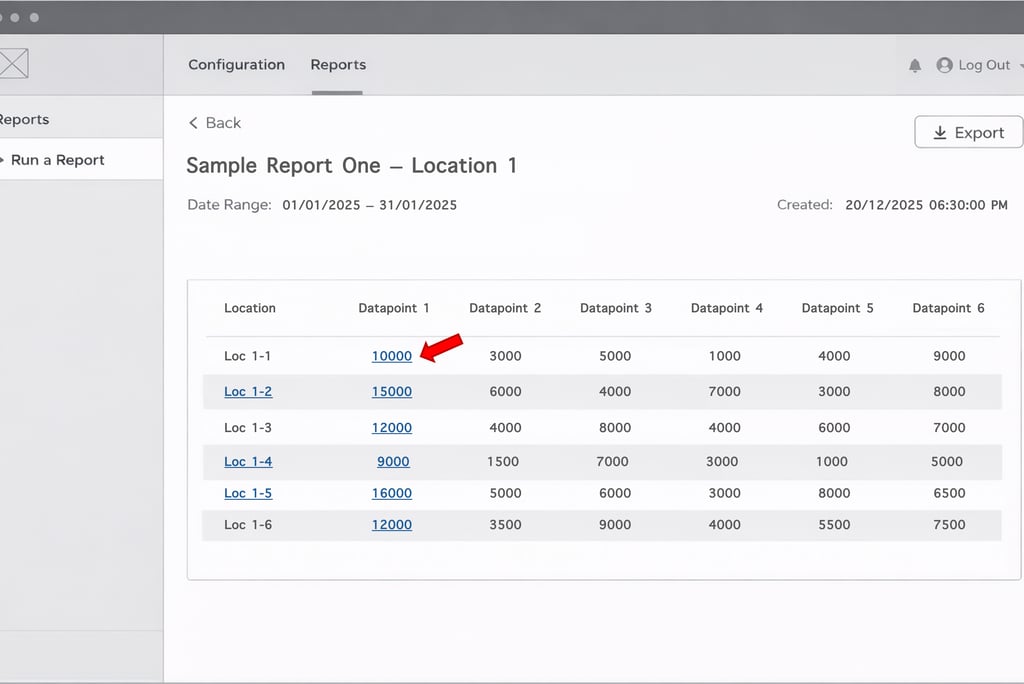Viewport: 1024px width, 684px height.
Task: Click the download icon on Export button
Action: point(939,133)
